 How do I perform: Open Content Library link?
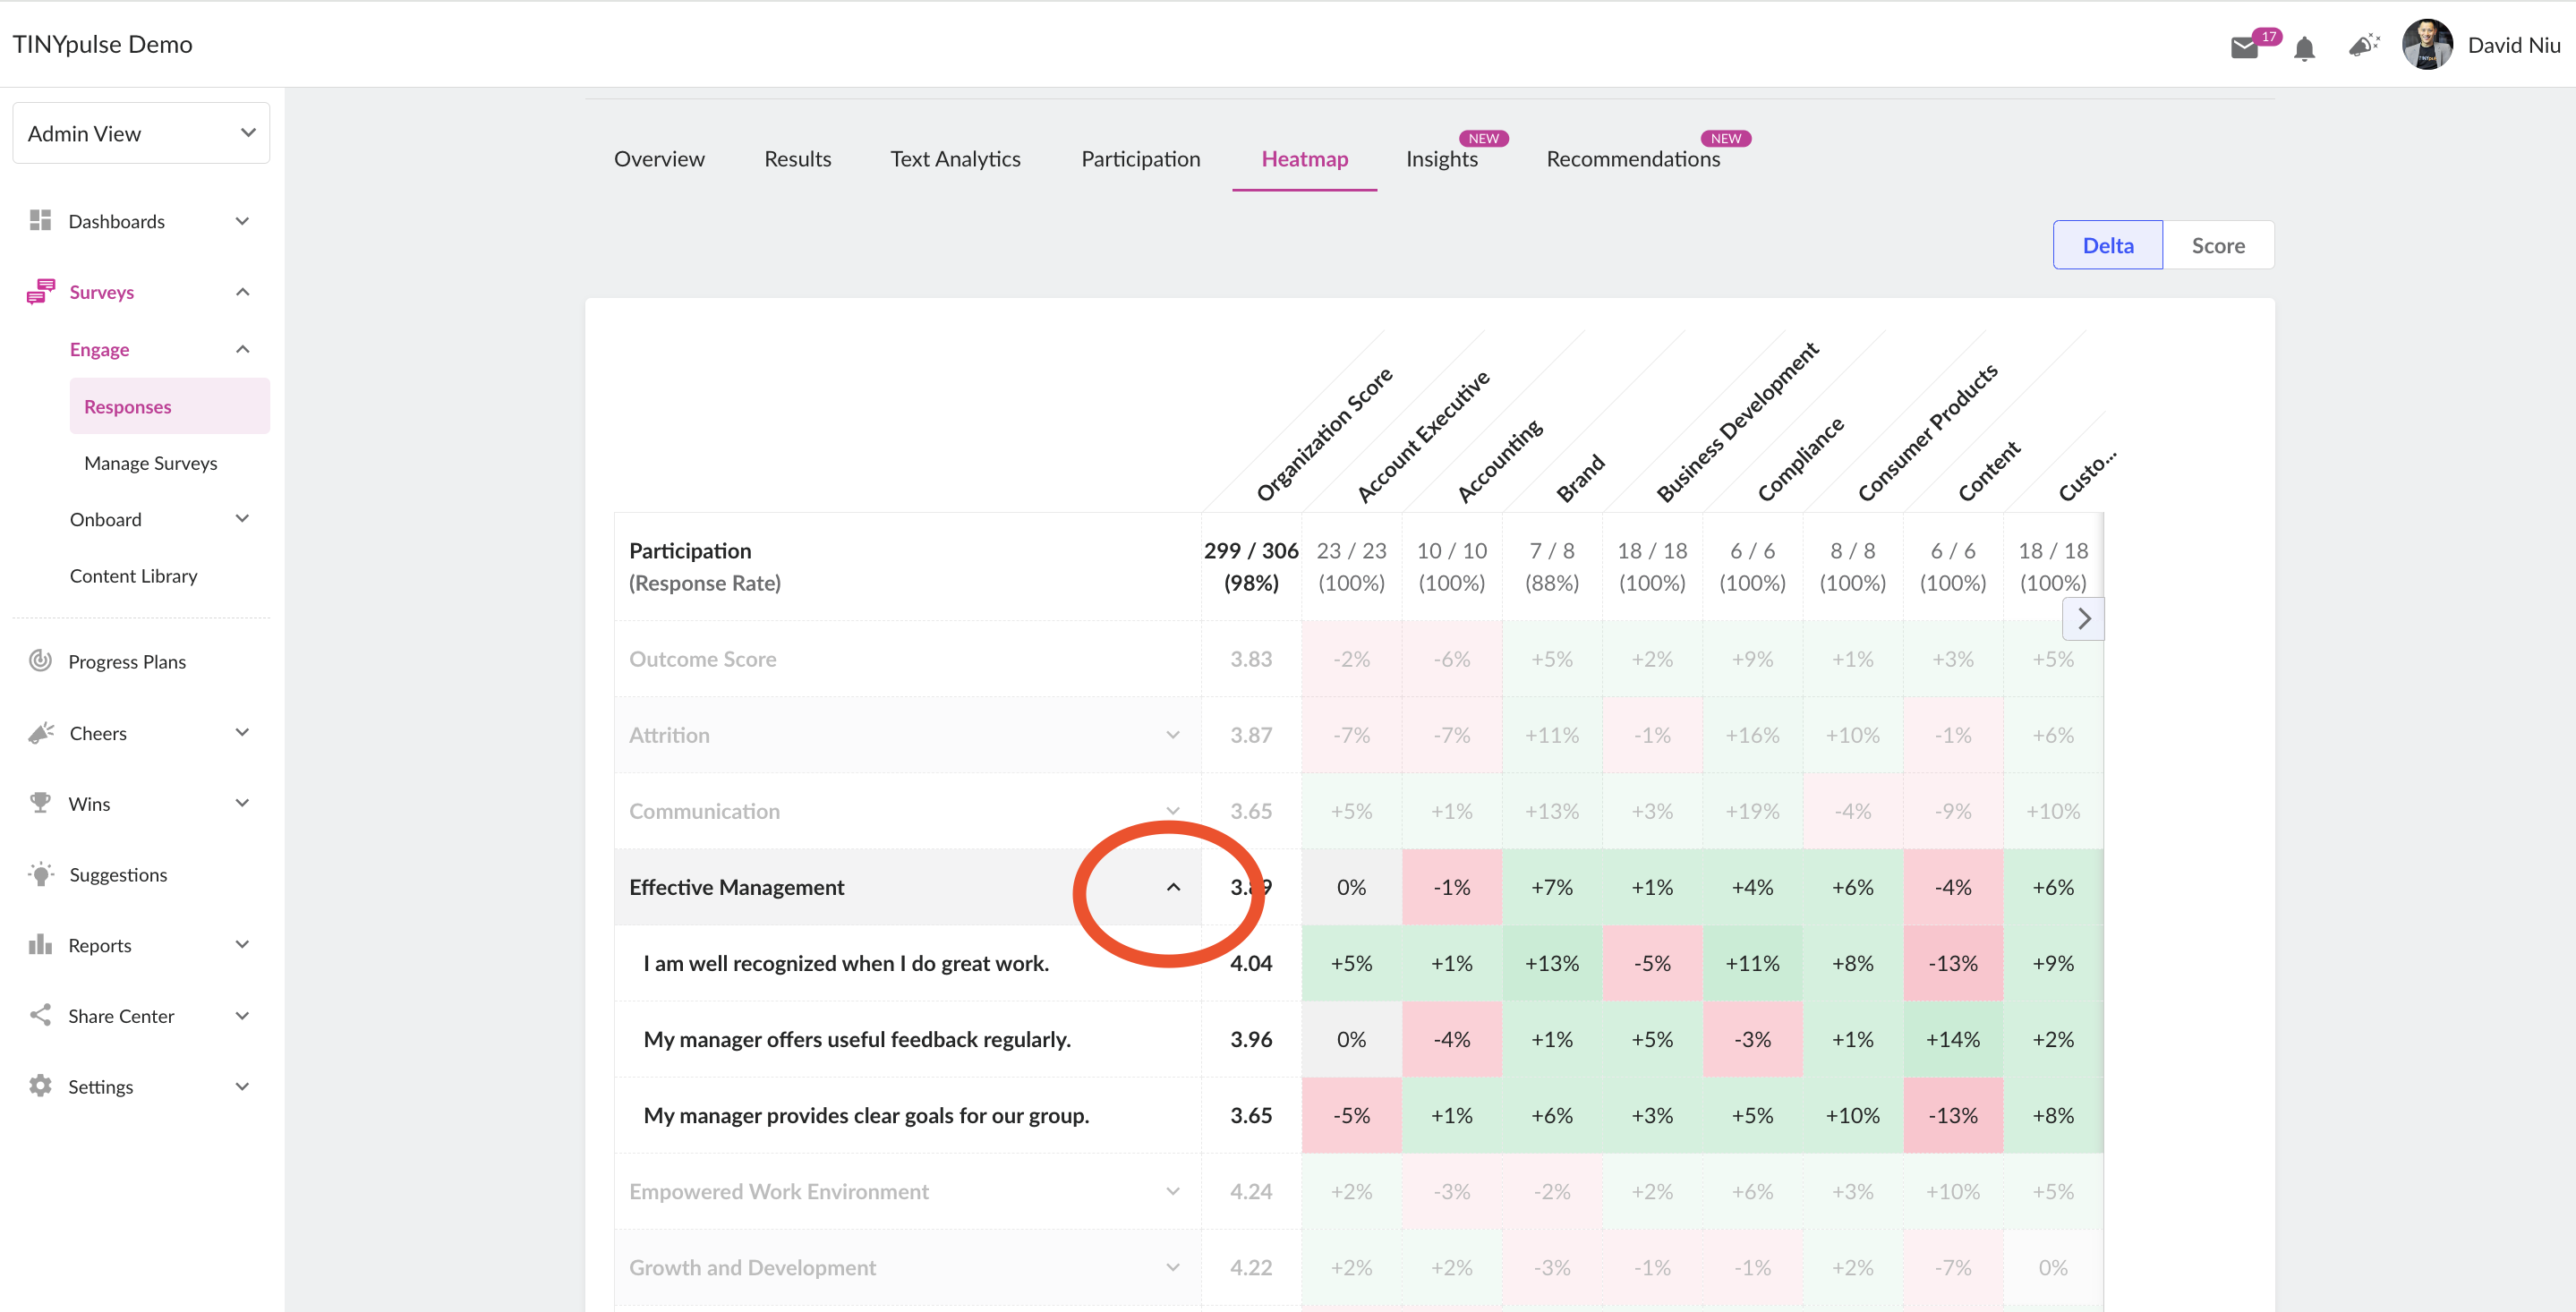[134, 576]
